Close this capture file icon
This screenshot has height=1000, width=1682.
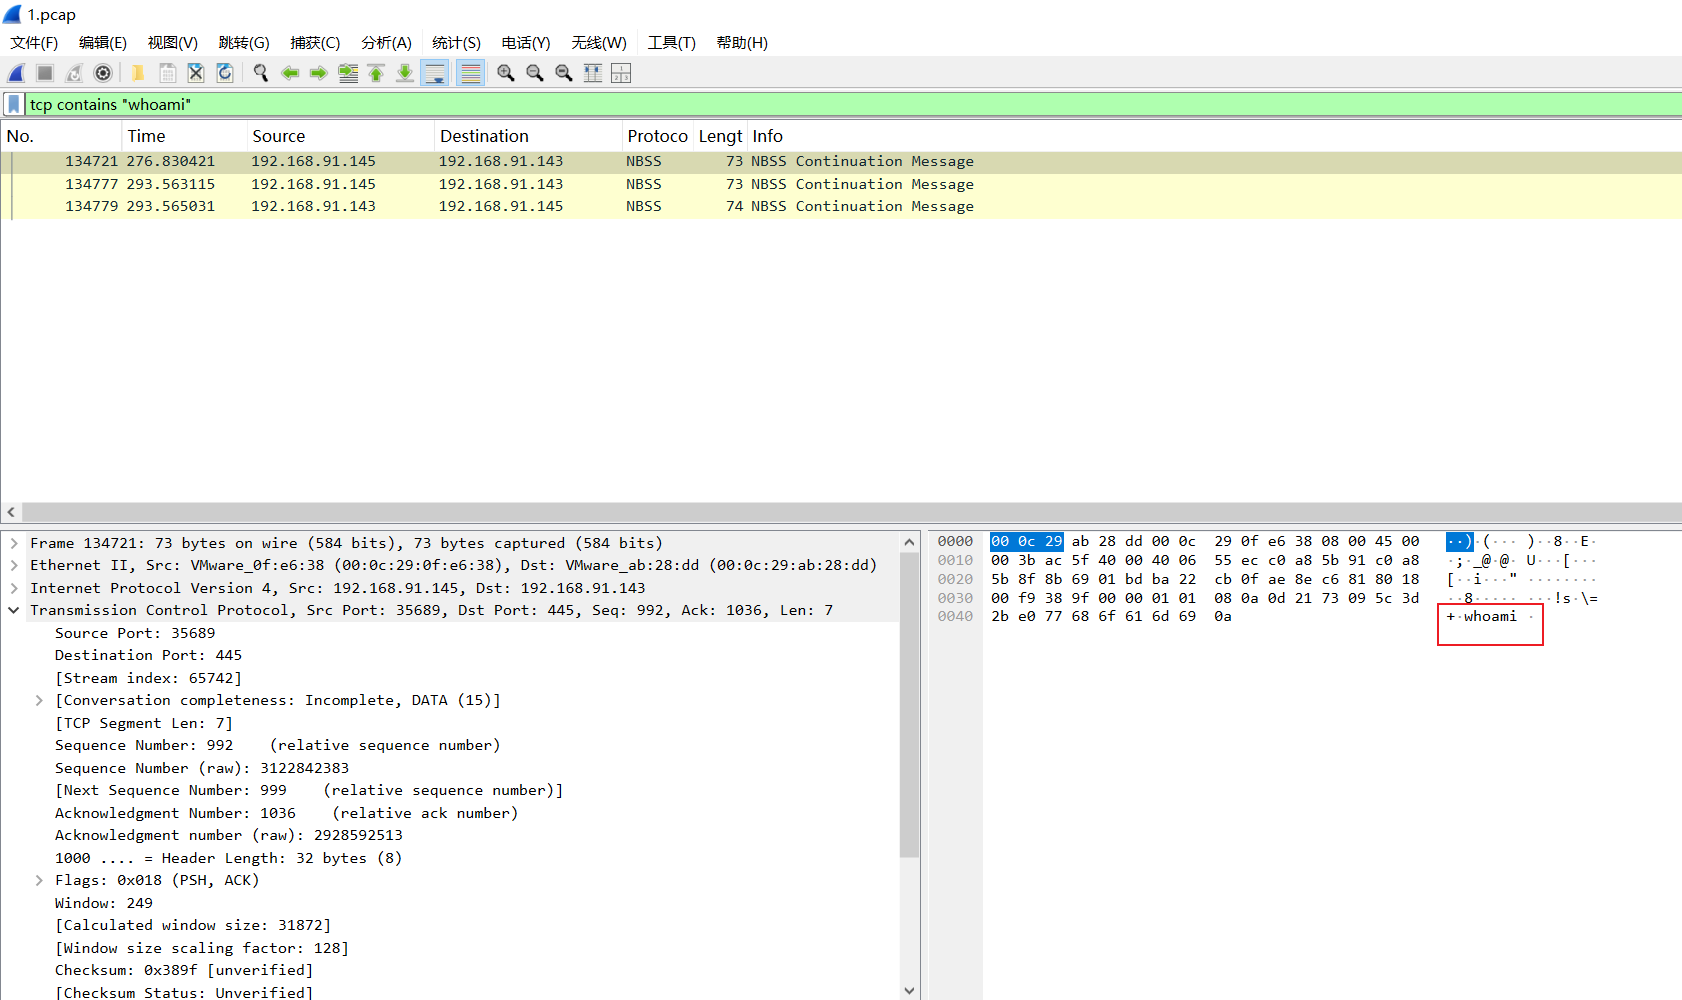pos(196,73)
